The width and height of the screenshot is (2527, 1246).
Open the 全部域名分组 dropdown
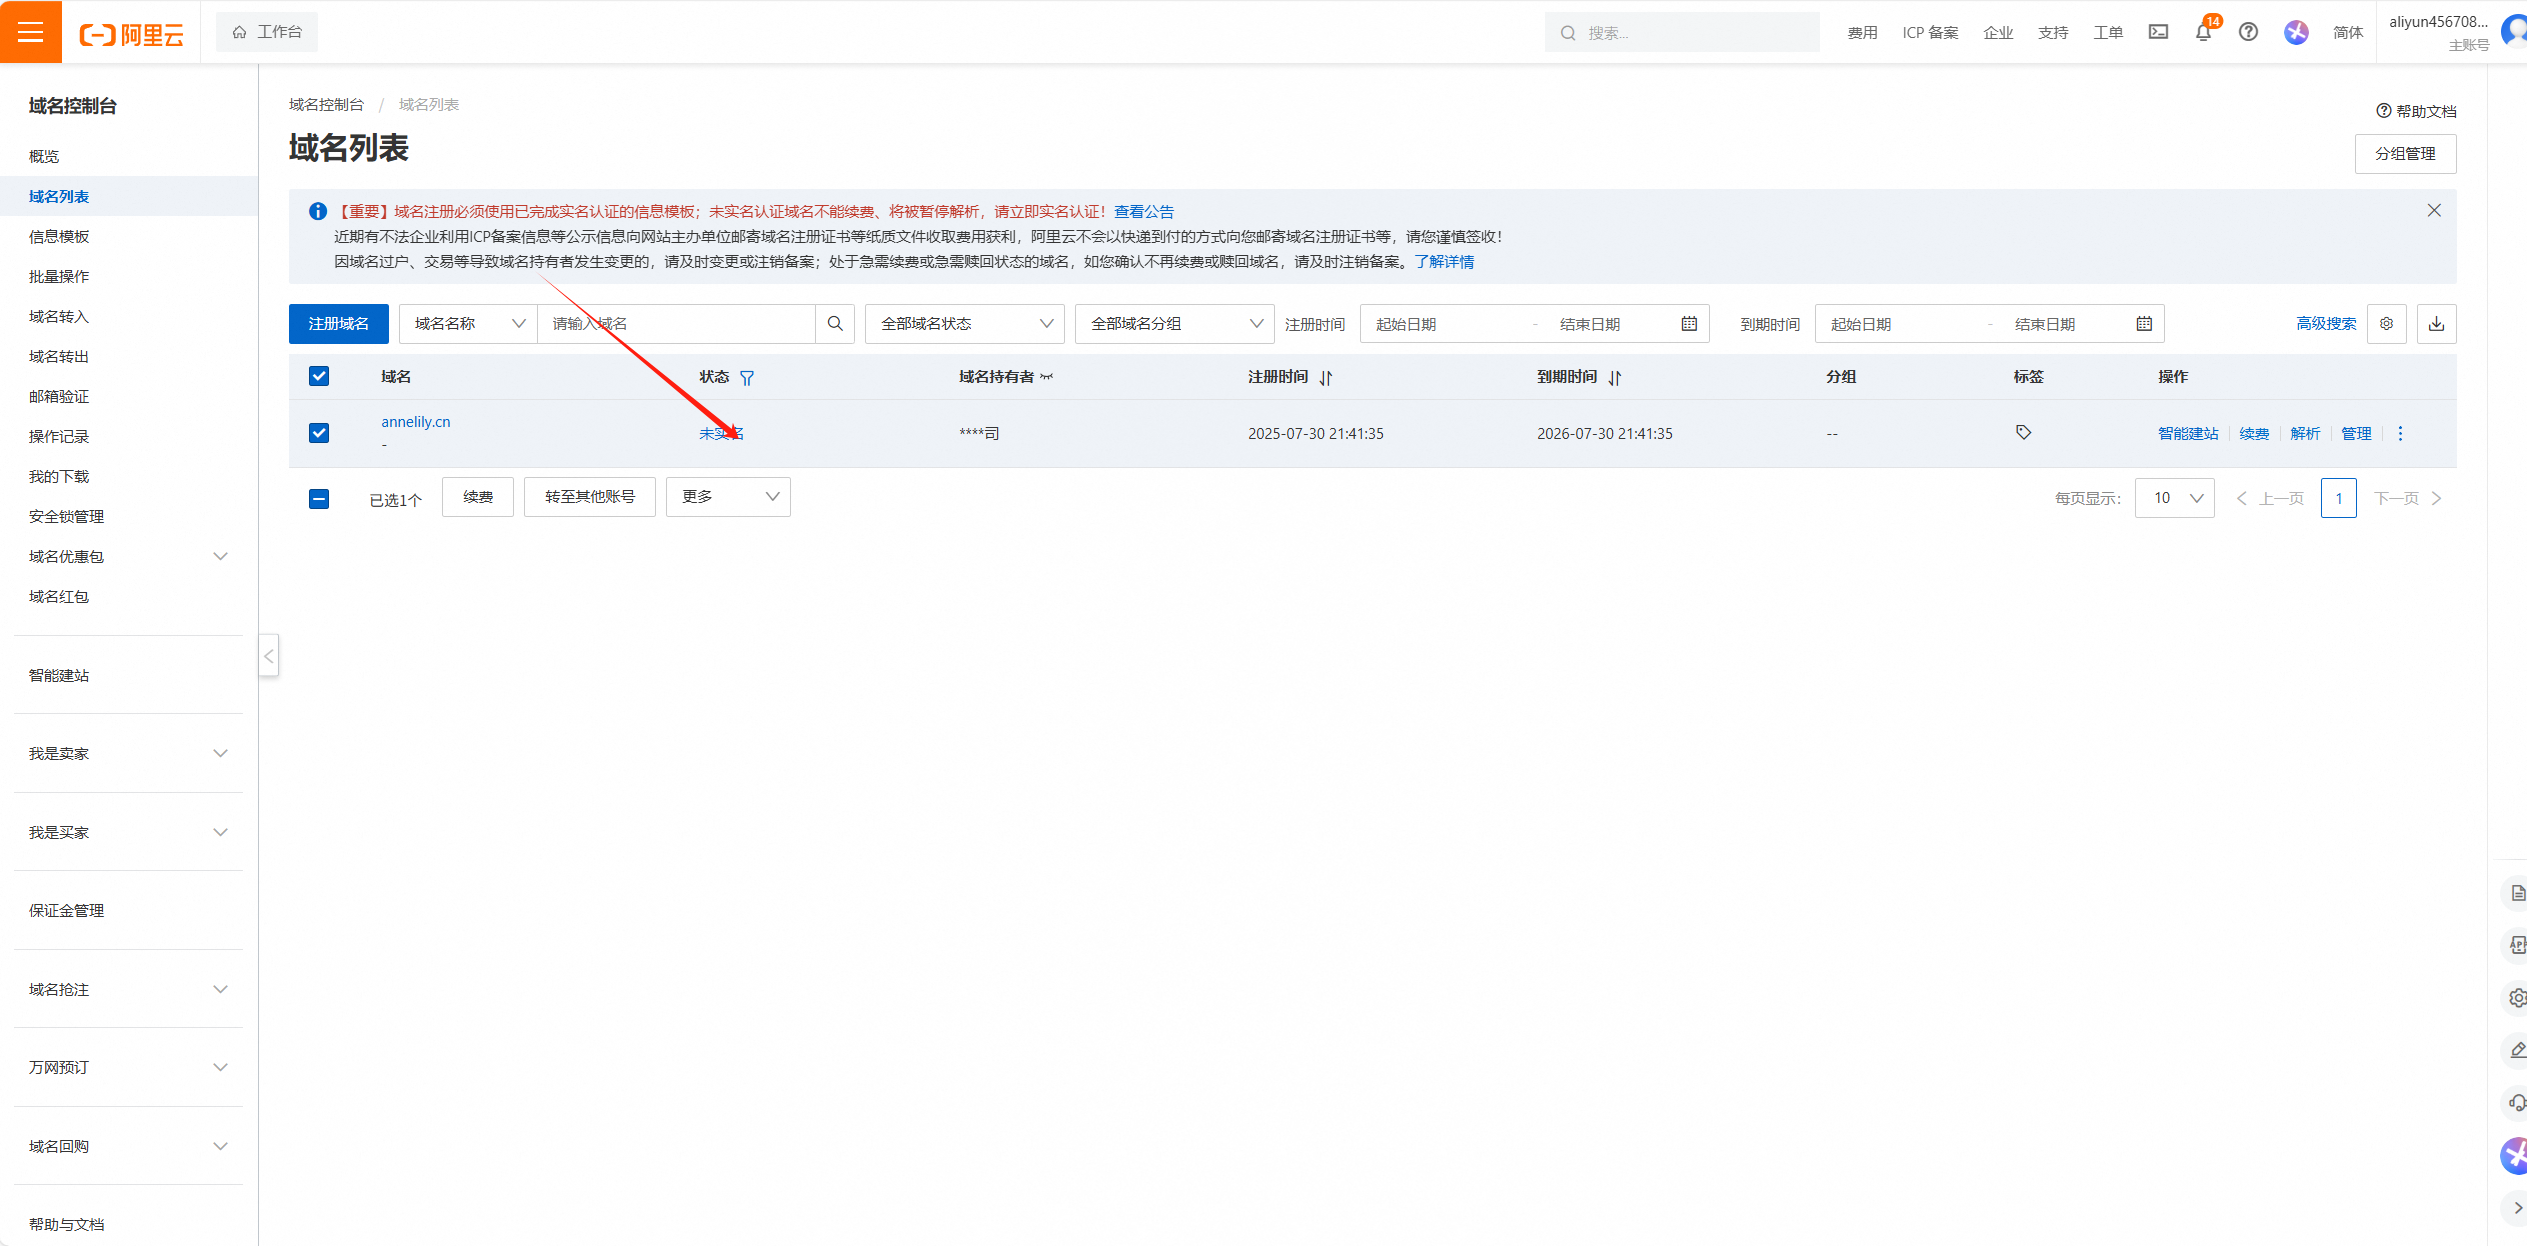[1174, 324]
